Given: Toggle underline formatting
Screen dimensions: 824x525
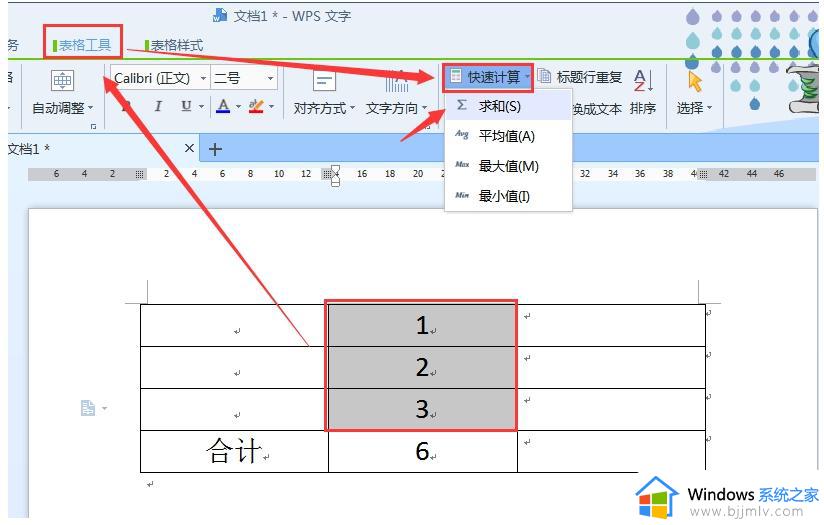Looking at the screenshot, I should click(186, 106).
